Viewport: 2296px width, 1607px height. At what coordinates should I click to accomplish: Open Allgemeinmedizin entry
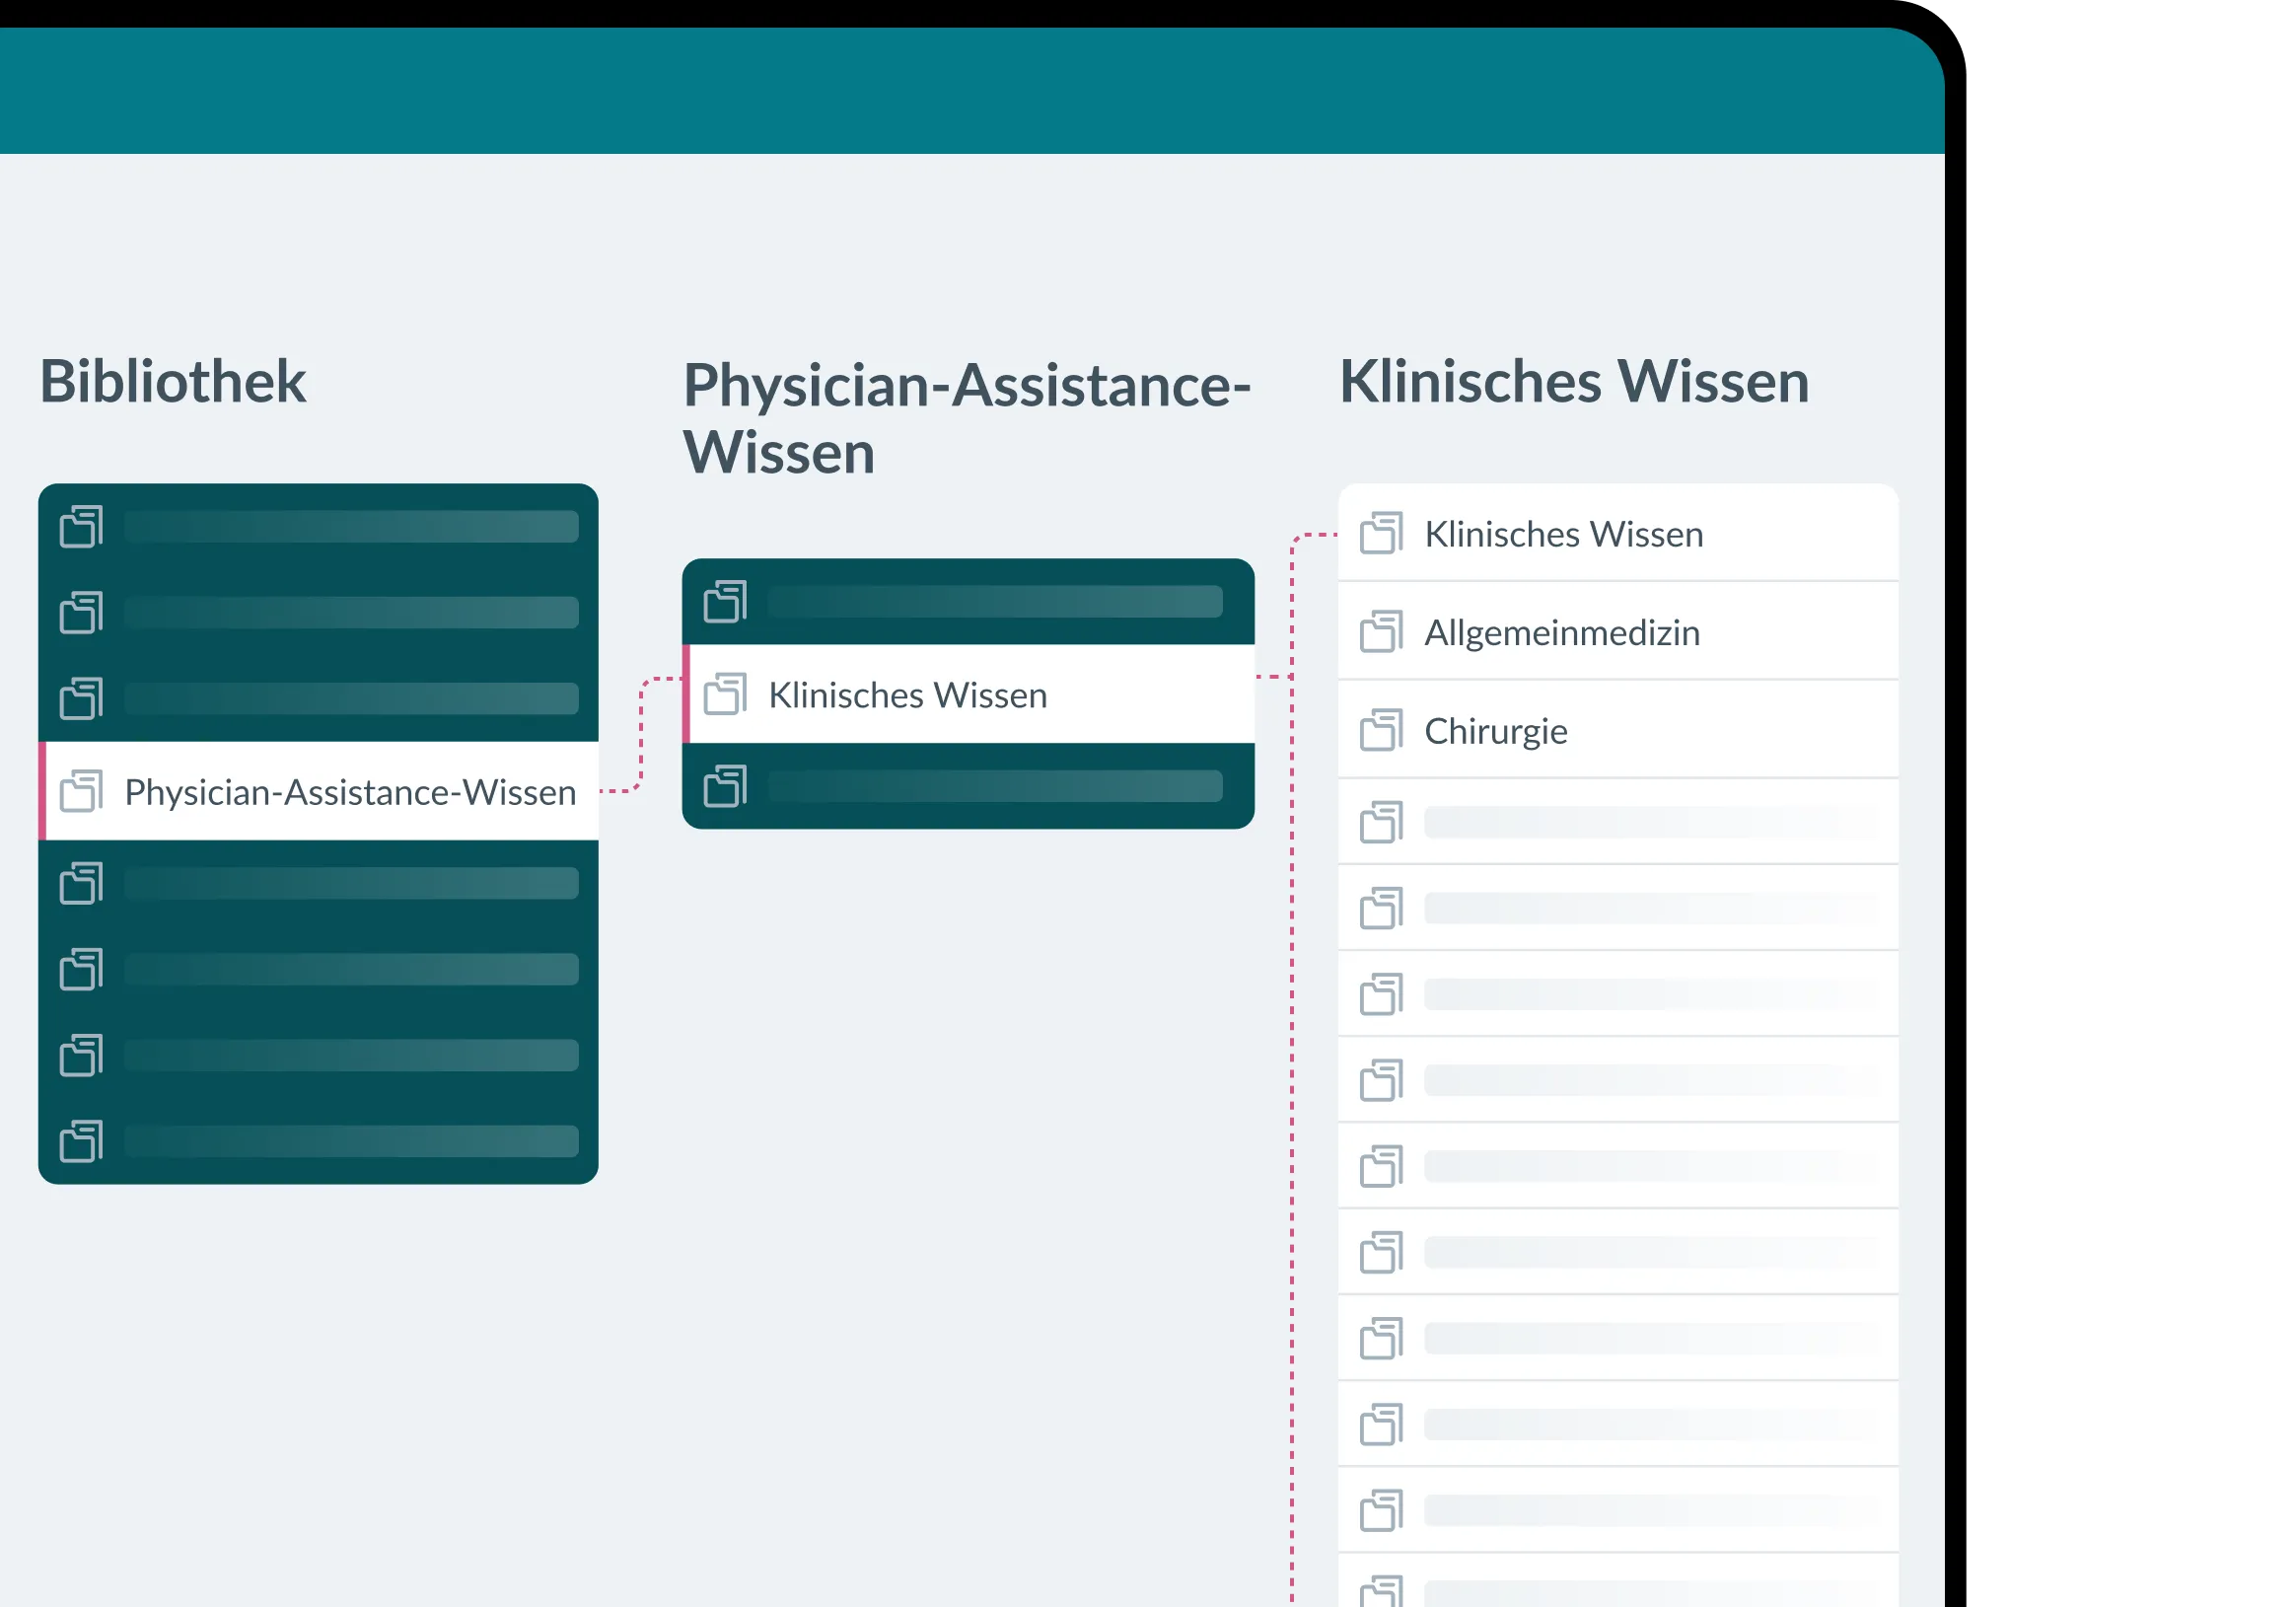[1561, 633]
